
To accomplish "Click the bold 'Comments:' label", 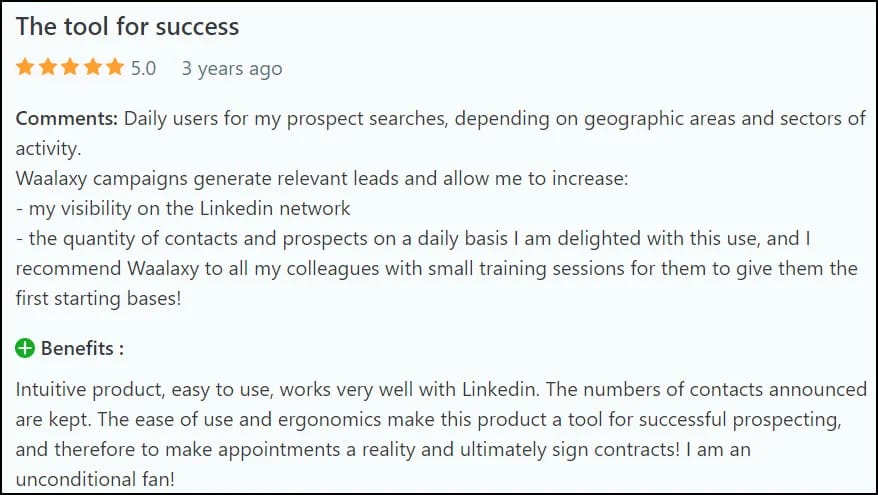I will coord(66,119).
